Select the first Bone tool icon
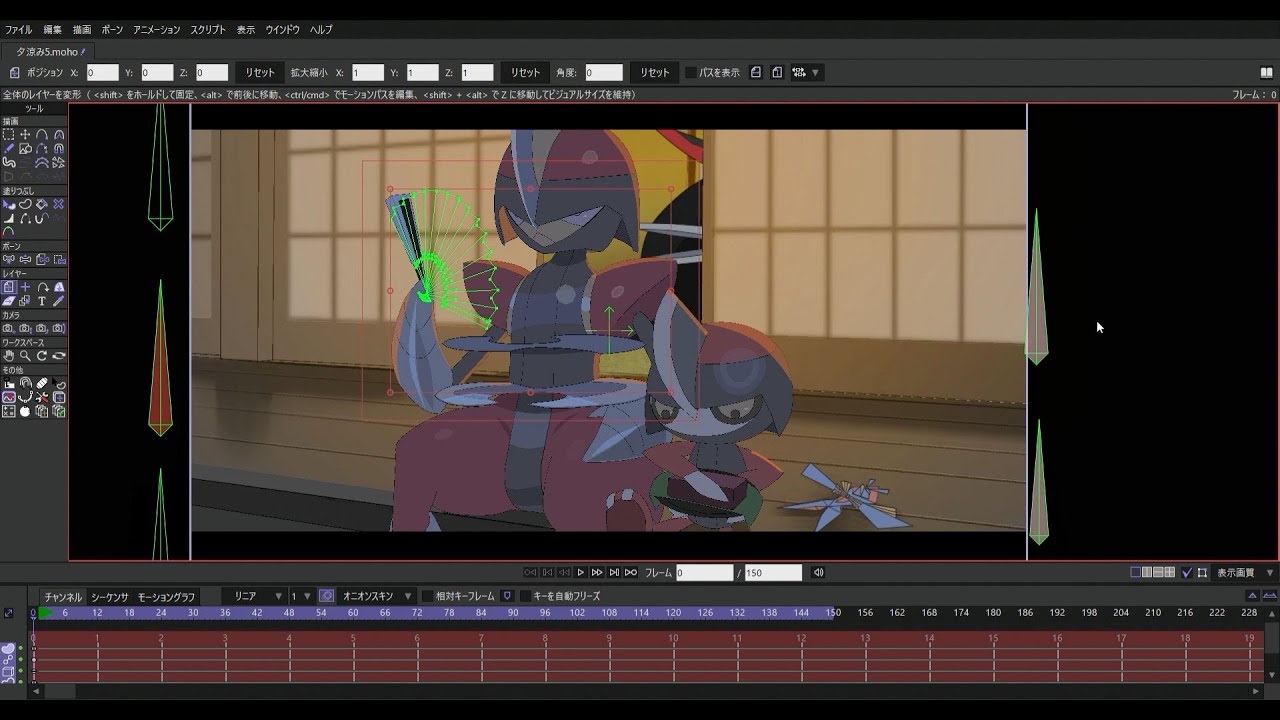The height and width of the screenshot is (720, 1280). click(8, 259)
